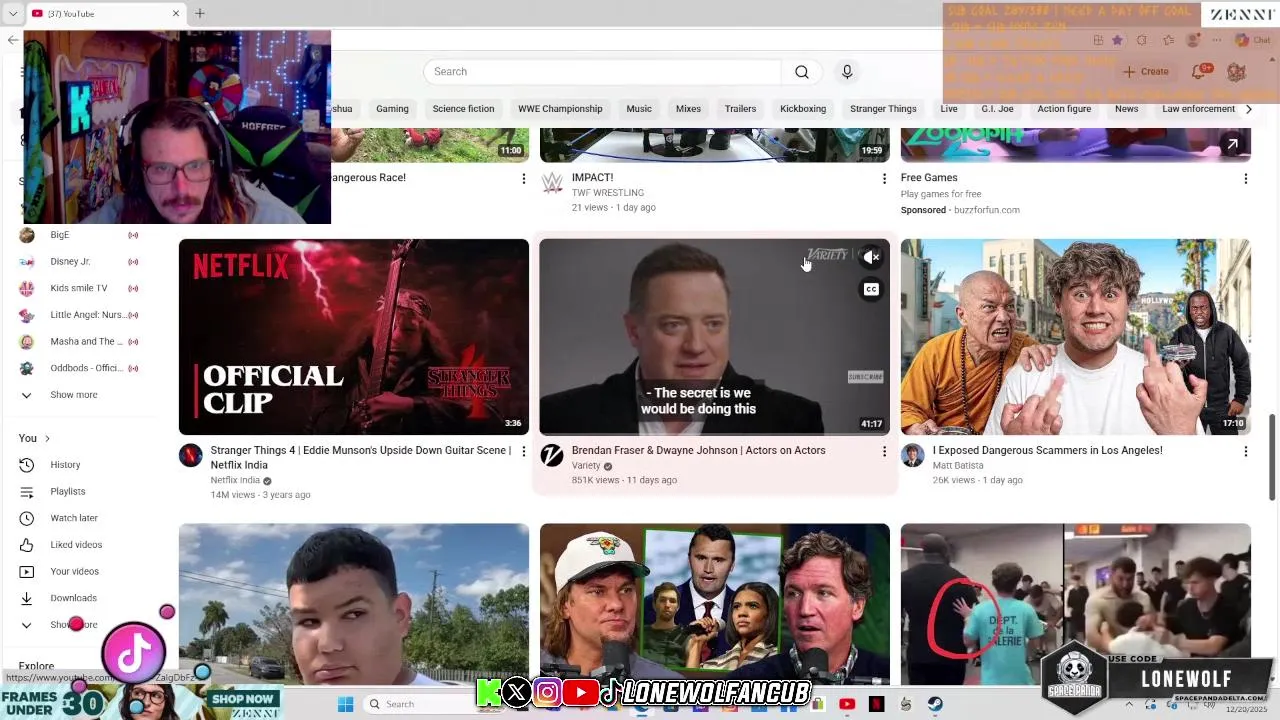The width and height of the screenshot is (1280, 720).
Task: Select the WWE Championship chip
Action: click(560, 109)
